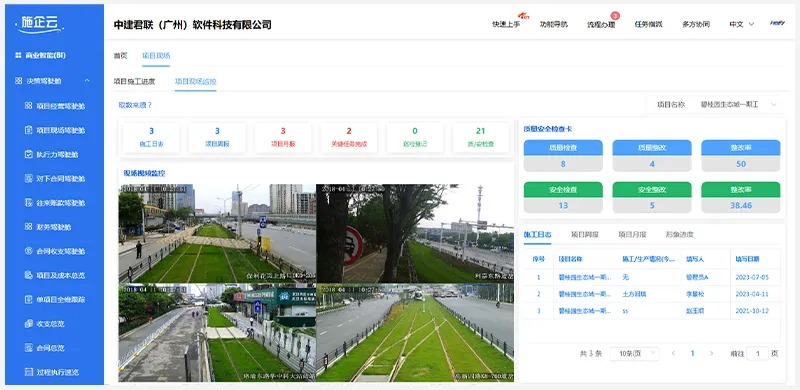
Task: Click the 财务驾驶舱 sidebar icon
Action: pos(29,227)
